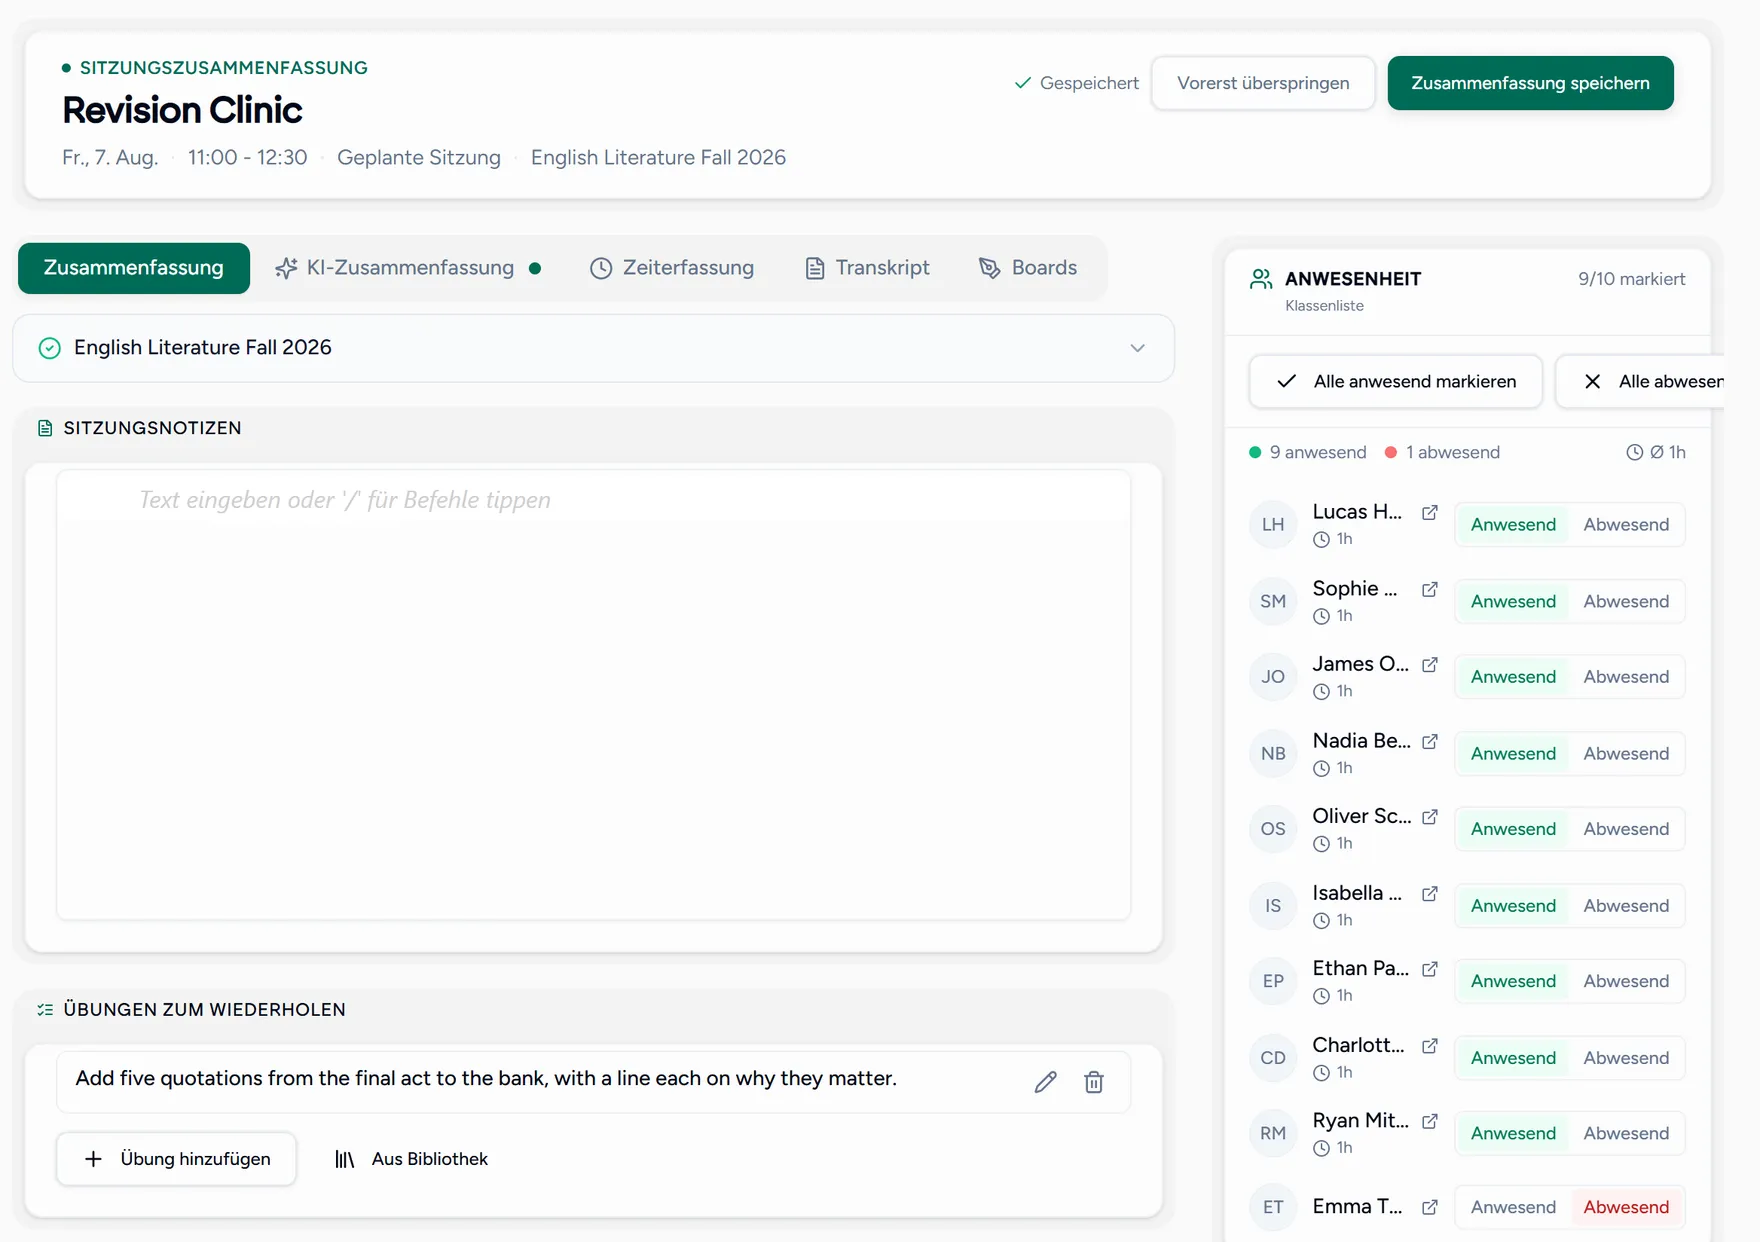Click the 'Fr., 7. Aug.' session date

[110, 158]
